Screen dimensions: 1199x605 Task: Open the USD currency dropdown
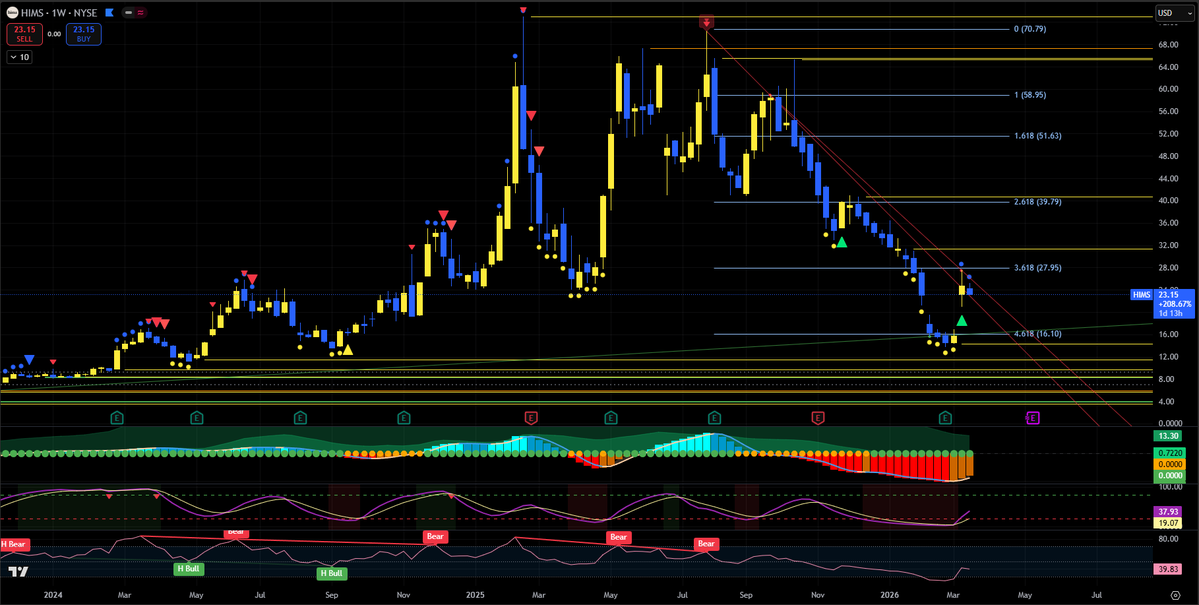(1174, 12)
